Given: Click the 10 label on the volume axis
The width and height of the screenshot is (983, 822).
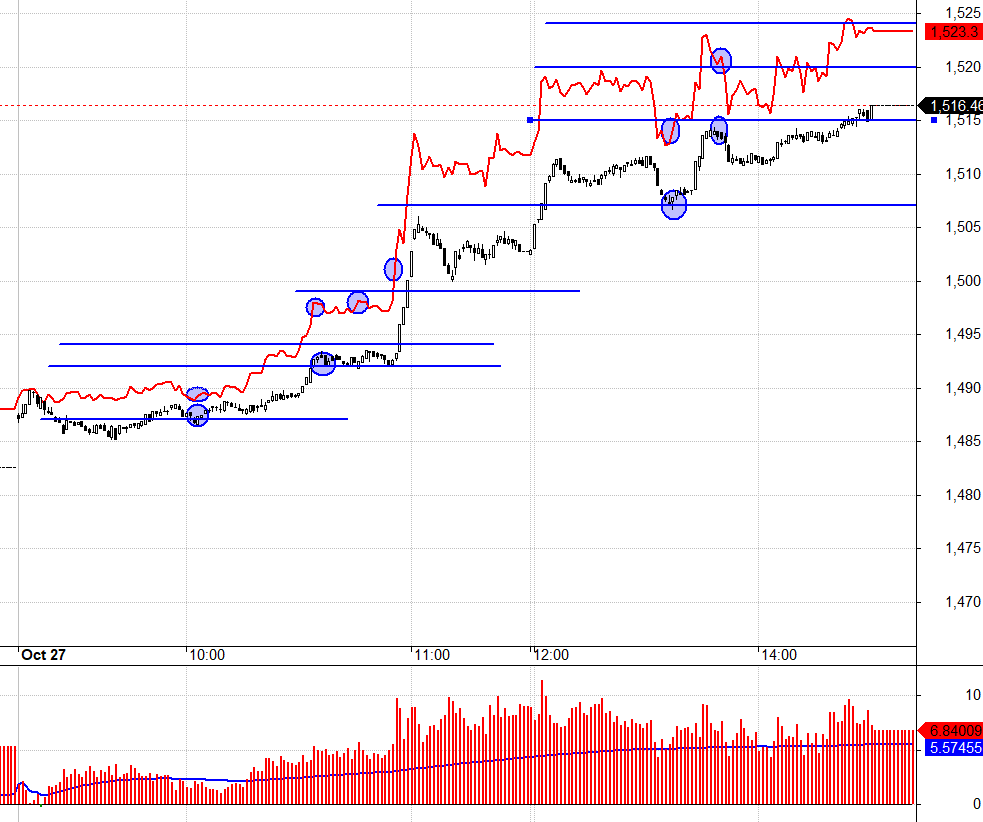Looking at the screenshot, I should [x=944, y=694].
